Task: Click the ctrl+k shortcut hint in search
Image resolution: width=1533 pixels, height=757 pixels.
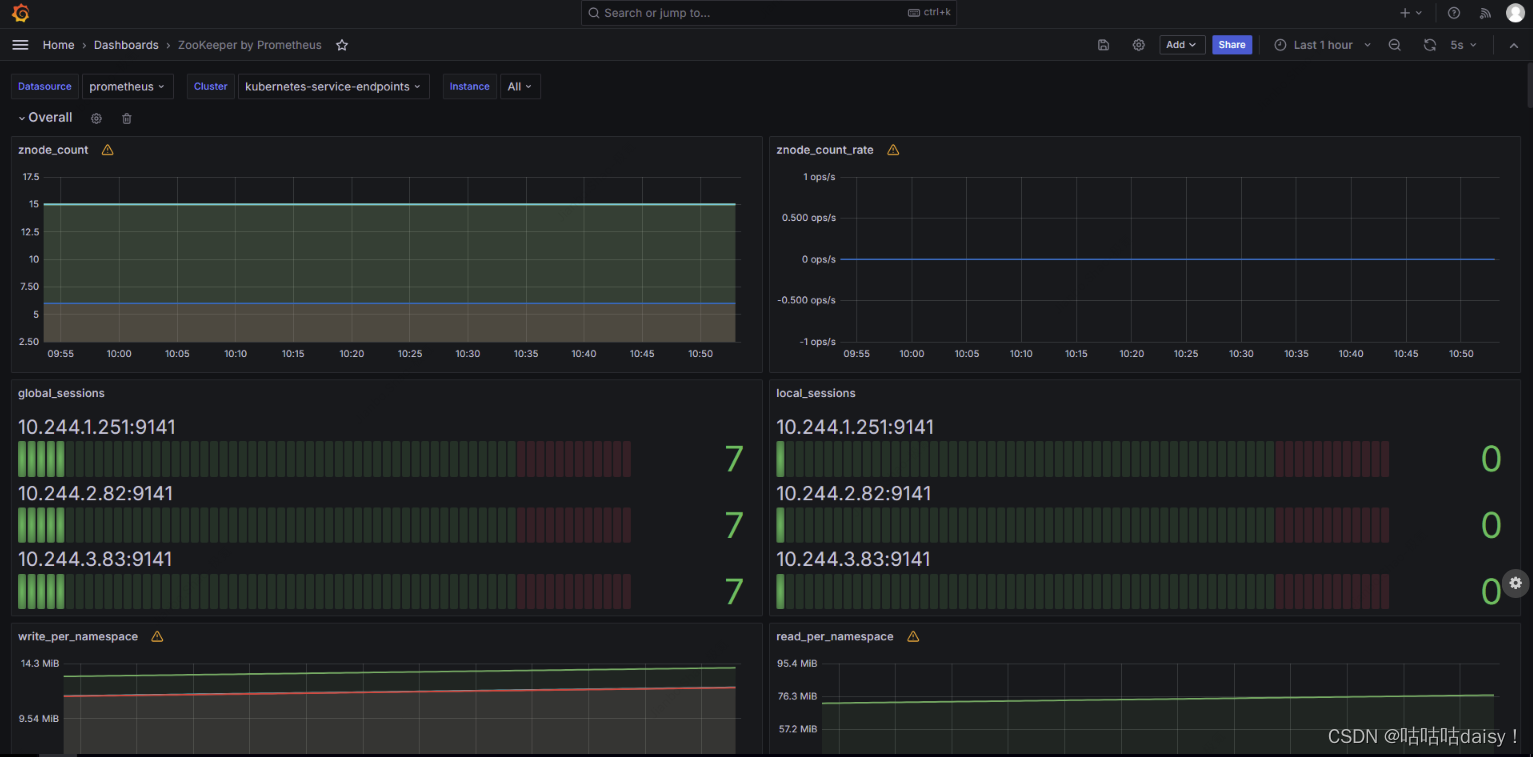Action: click(x=930, y=13)
